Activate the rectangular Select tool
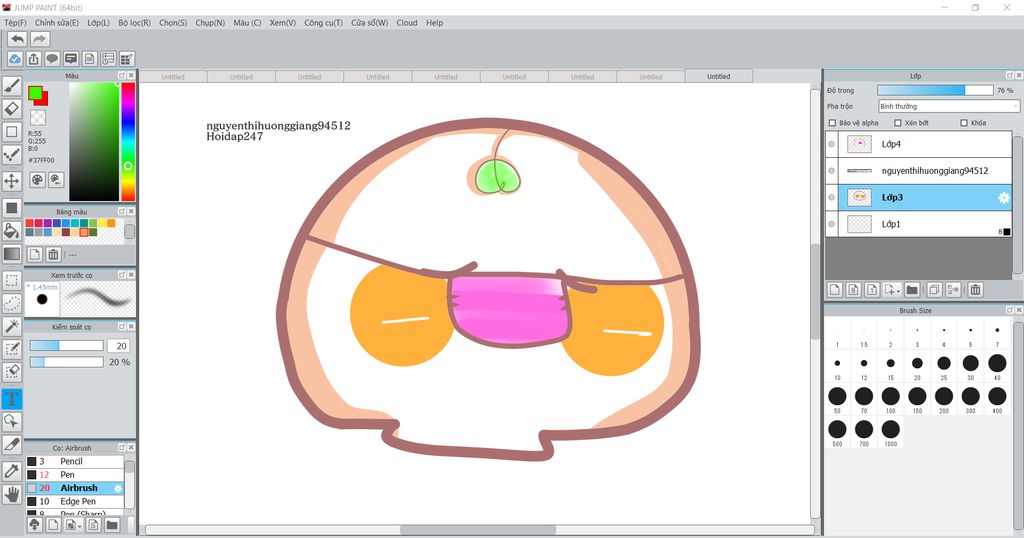This screenshot has width=1024, height=538. point(12,281)
